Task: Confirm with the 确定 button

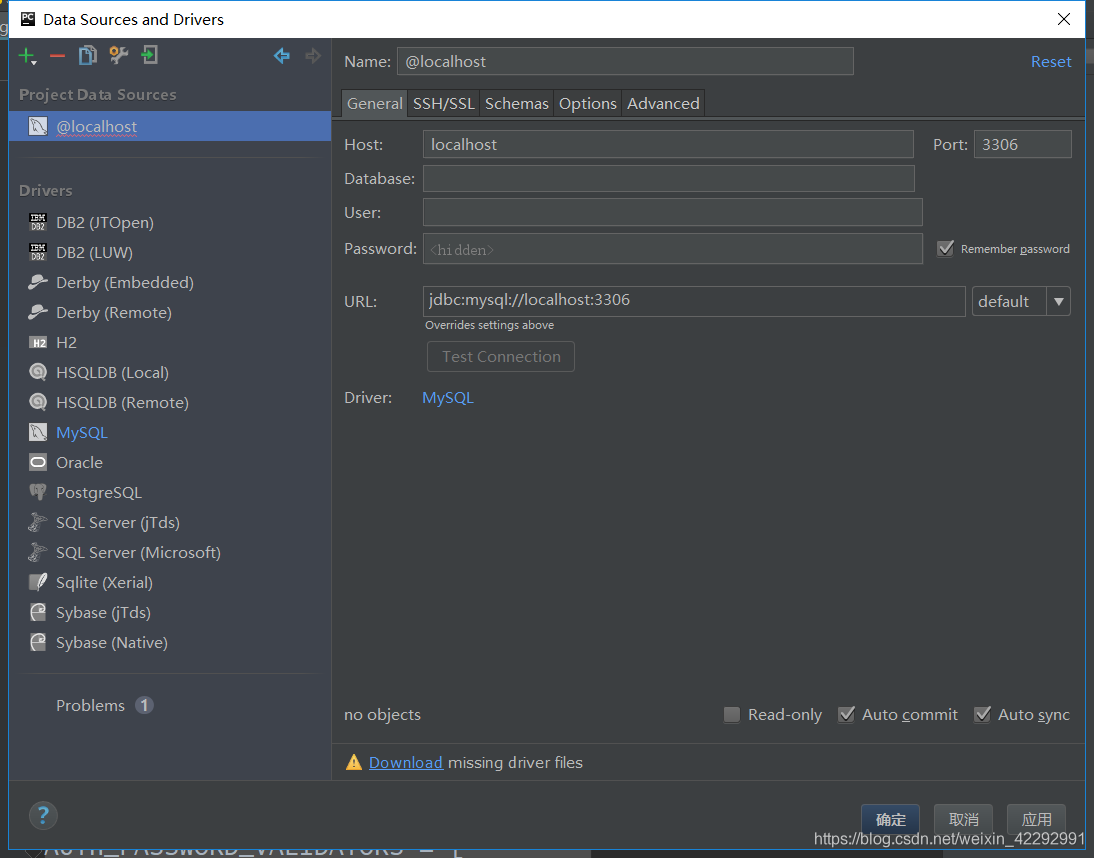Action: pos(890,820)
